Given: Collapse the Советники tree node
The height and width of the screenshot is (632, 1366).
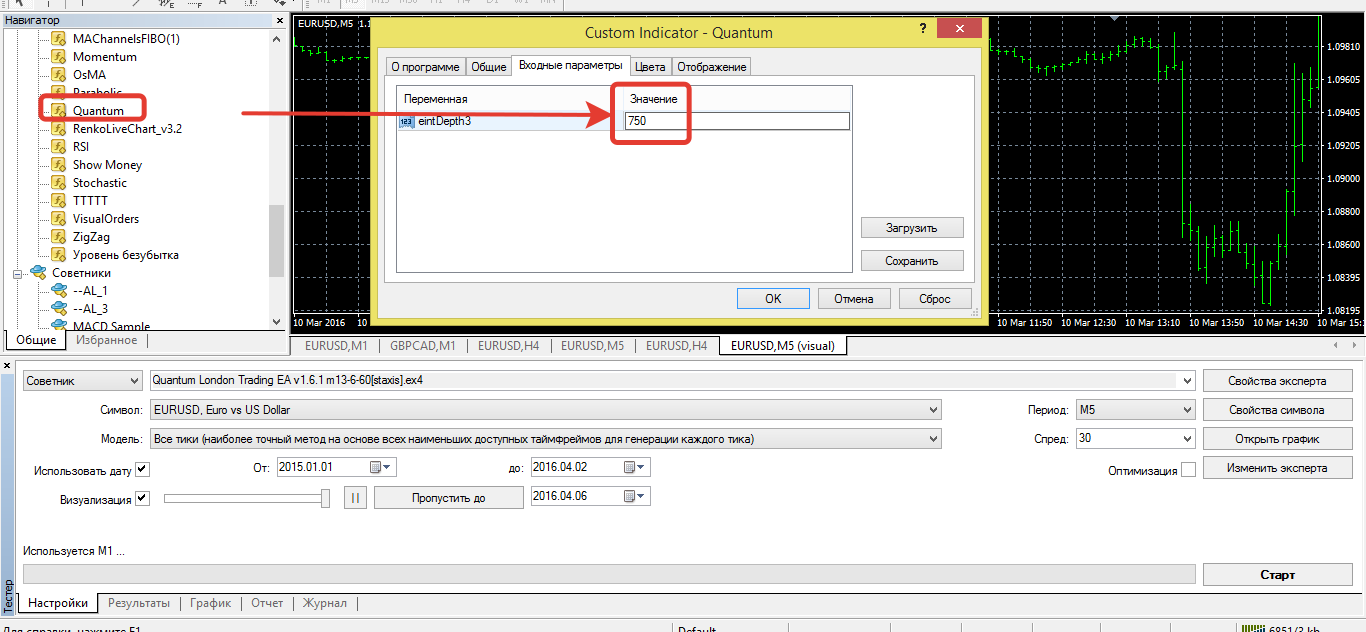Looking at the screenshot, I should point(17,273).
